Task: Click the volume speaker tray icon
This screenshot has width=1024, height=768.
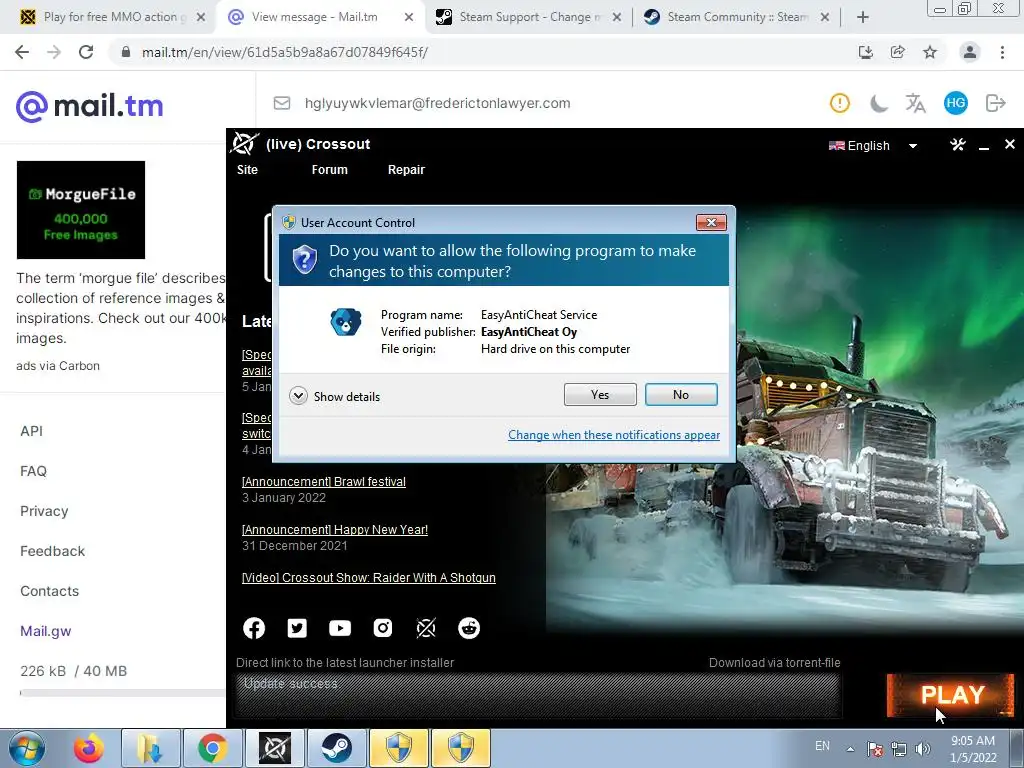Action: click(x=923, y=749)
